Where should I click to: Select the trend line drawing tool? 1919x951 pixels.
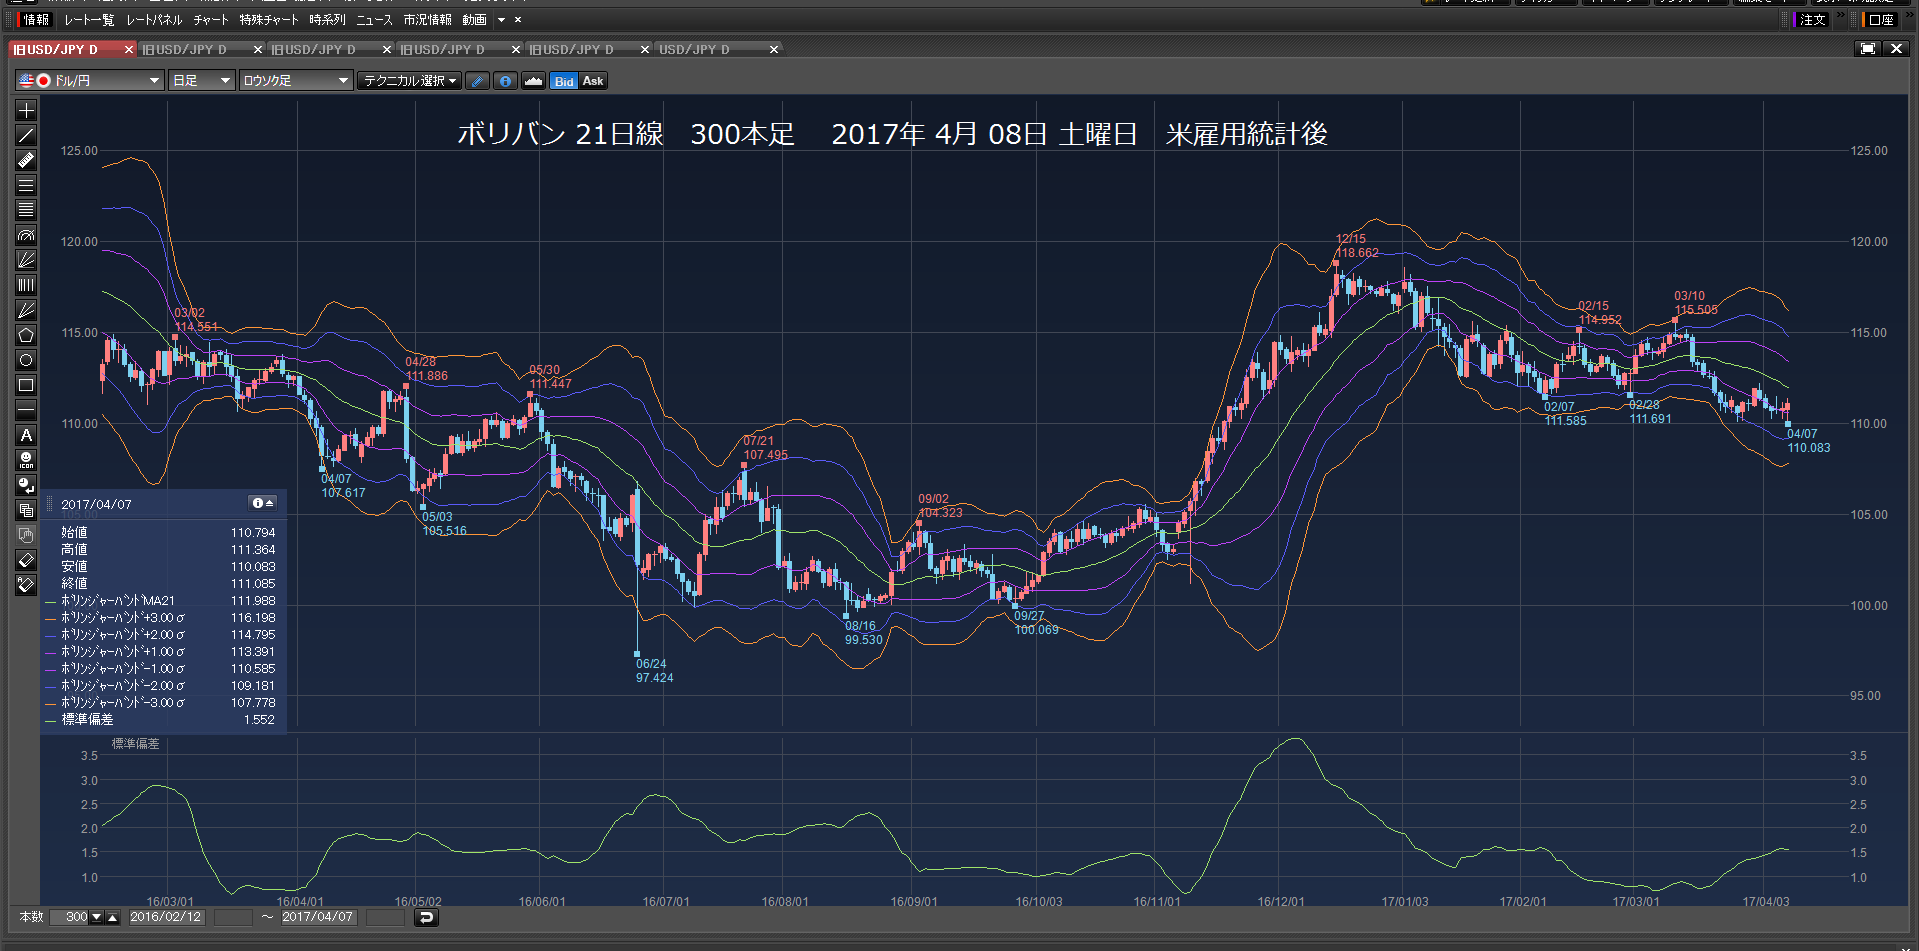tap(26, 135)
